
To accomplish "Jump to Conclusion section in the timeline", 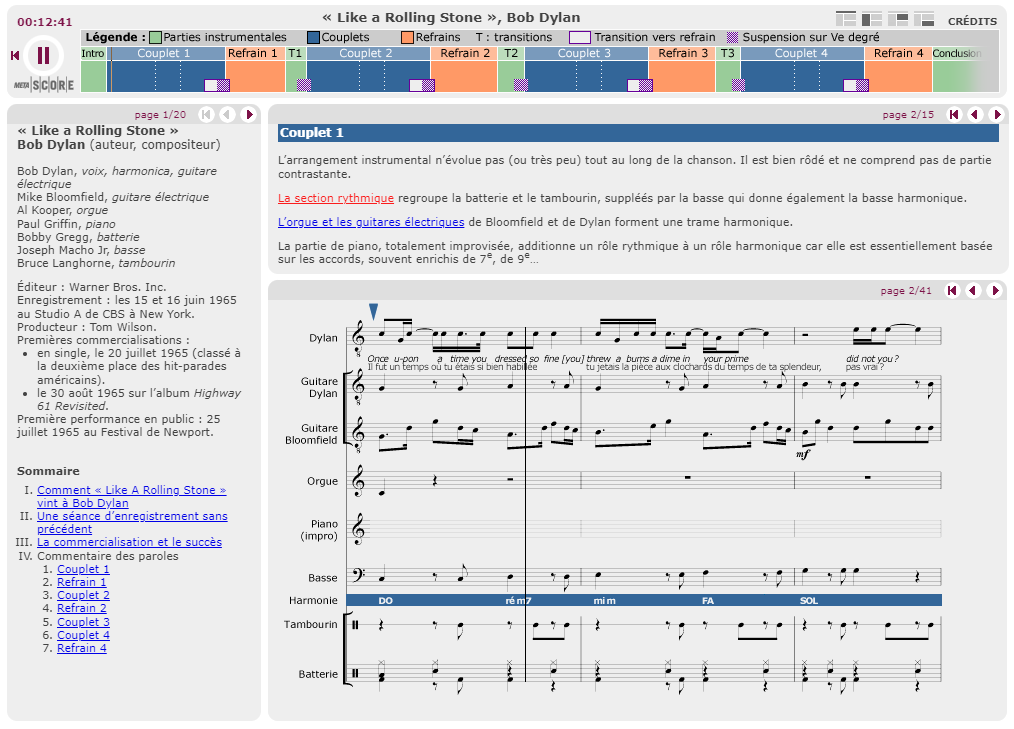I will coord(957,54).
